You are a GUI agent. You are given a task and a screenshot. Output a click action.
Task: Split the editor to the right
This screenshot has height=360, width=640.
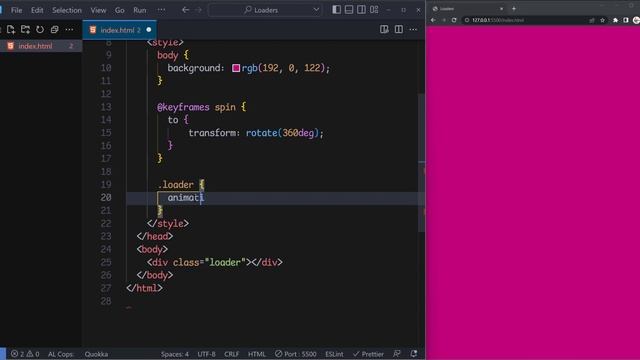tap(399, 29)
